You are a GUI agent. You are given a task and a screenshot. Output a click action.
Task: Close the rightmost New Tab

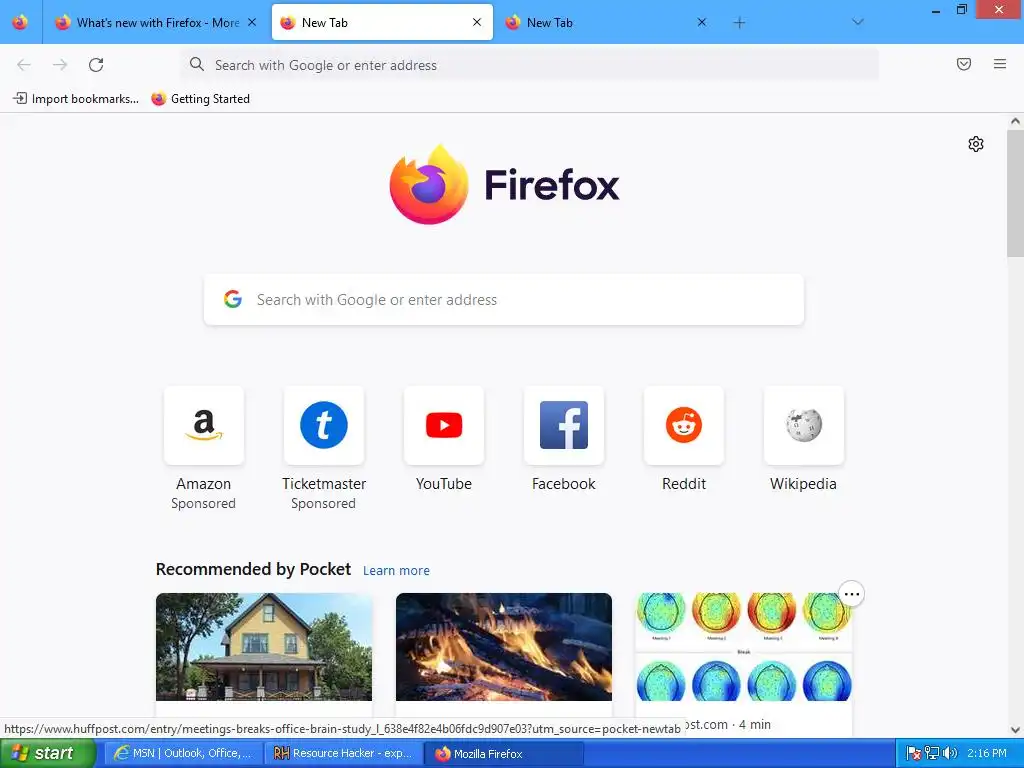[702, 22]
